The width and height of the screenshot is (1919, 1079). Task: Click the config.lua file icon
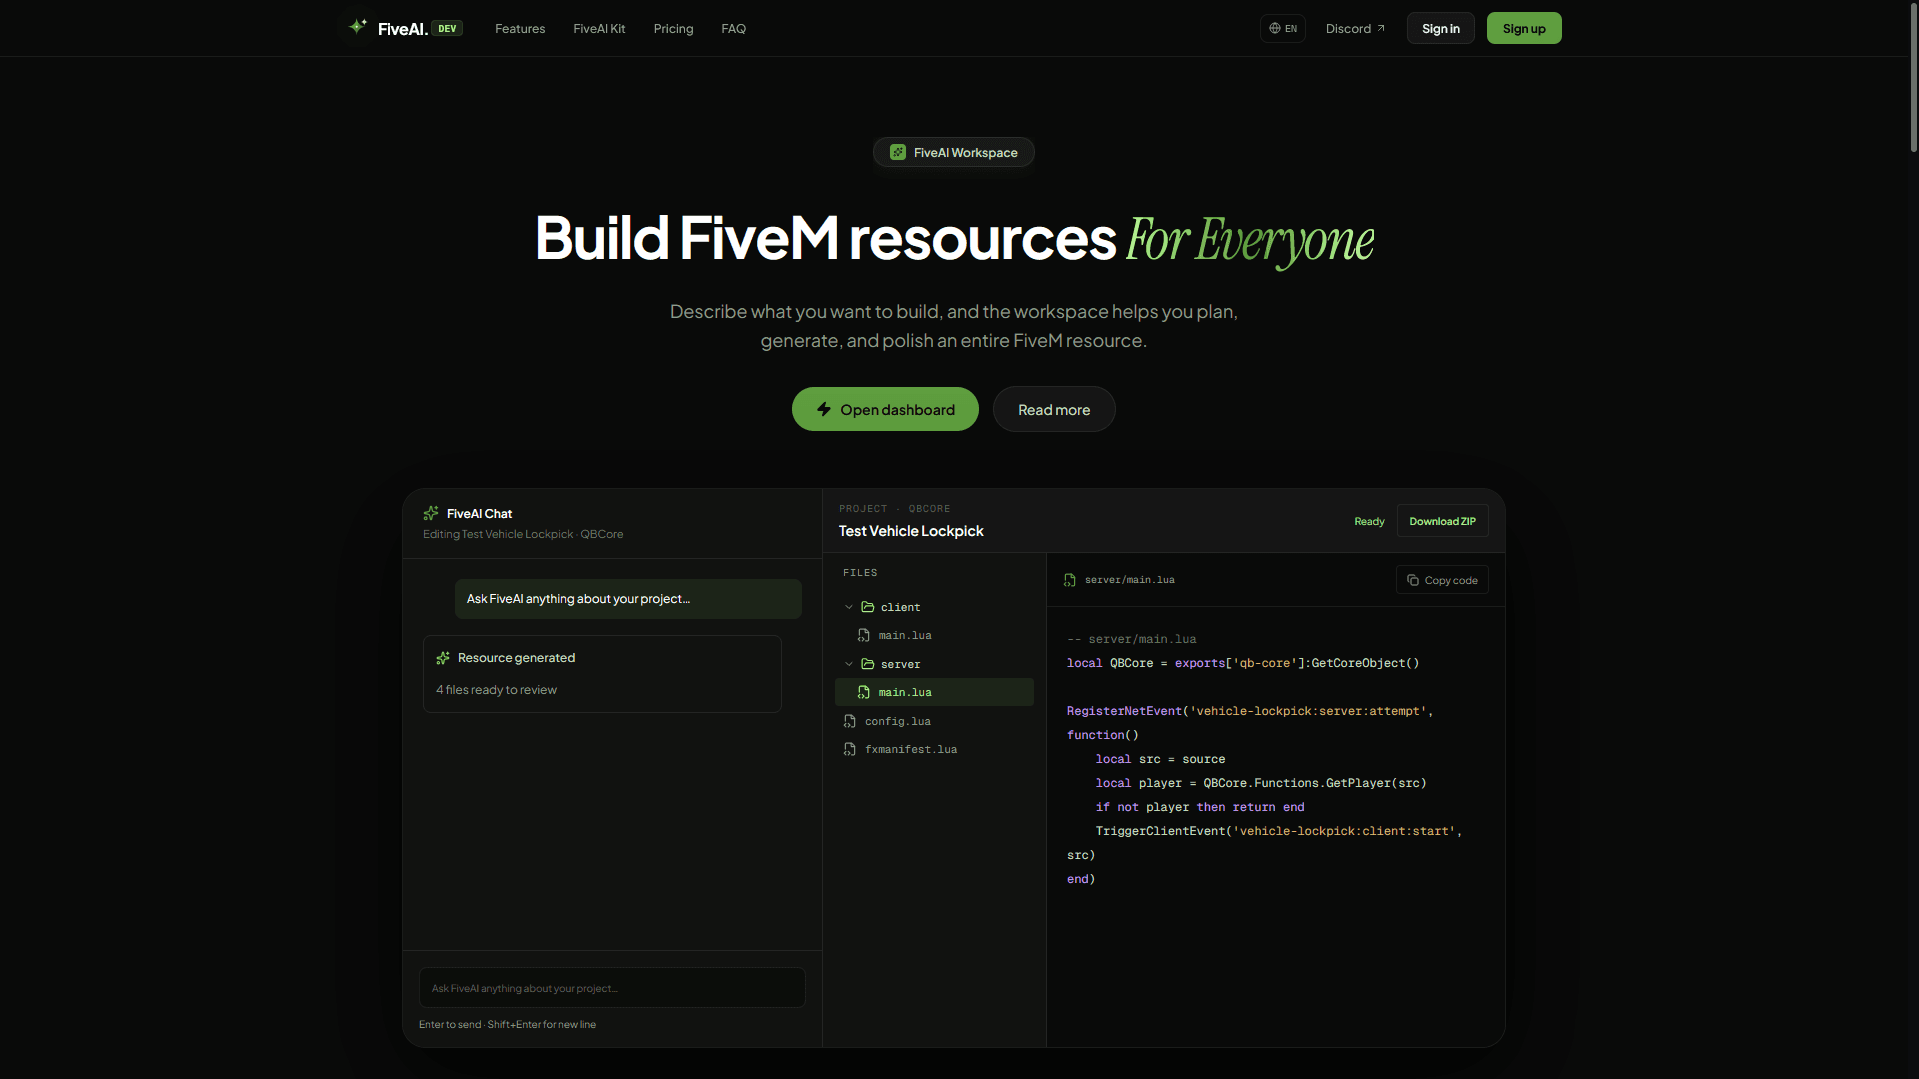(x=850, y=721)
